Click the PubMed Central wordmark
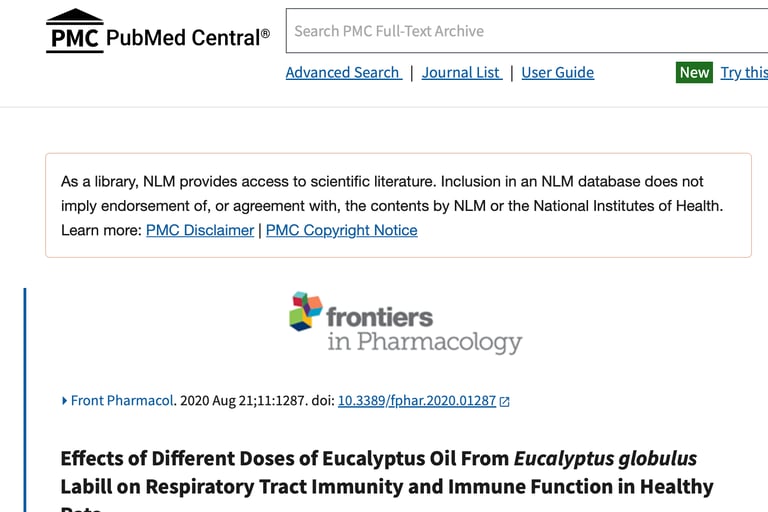The width and height of the screenshot is (768, 512). coord(188,38)
